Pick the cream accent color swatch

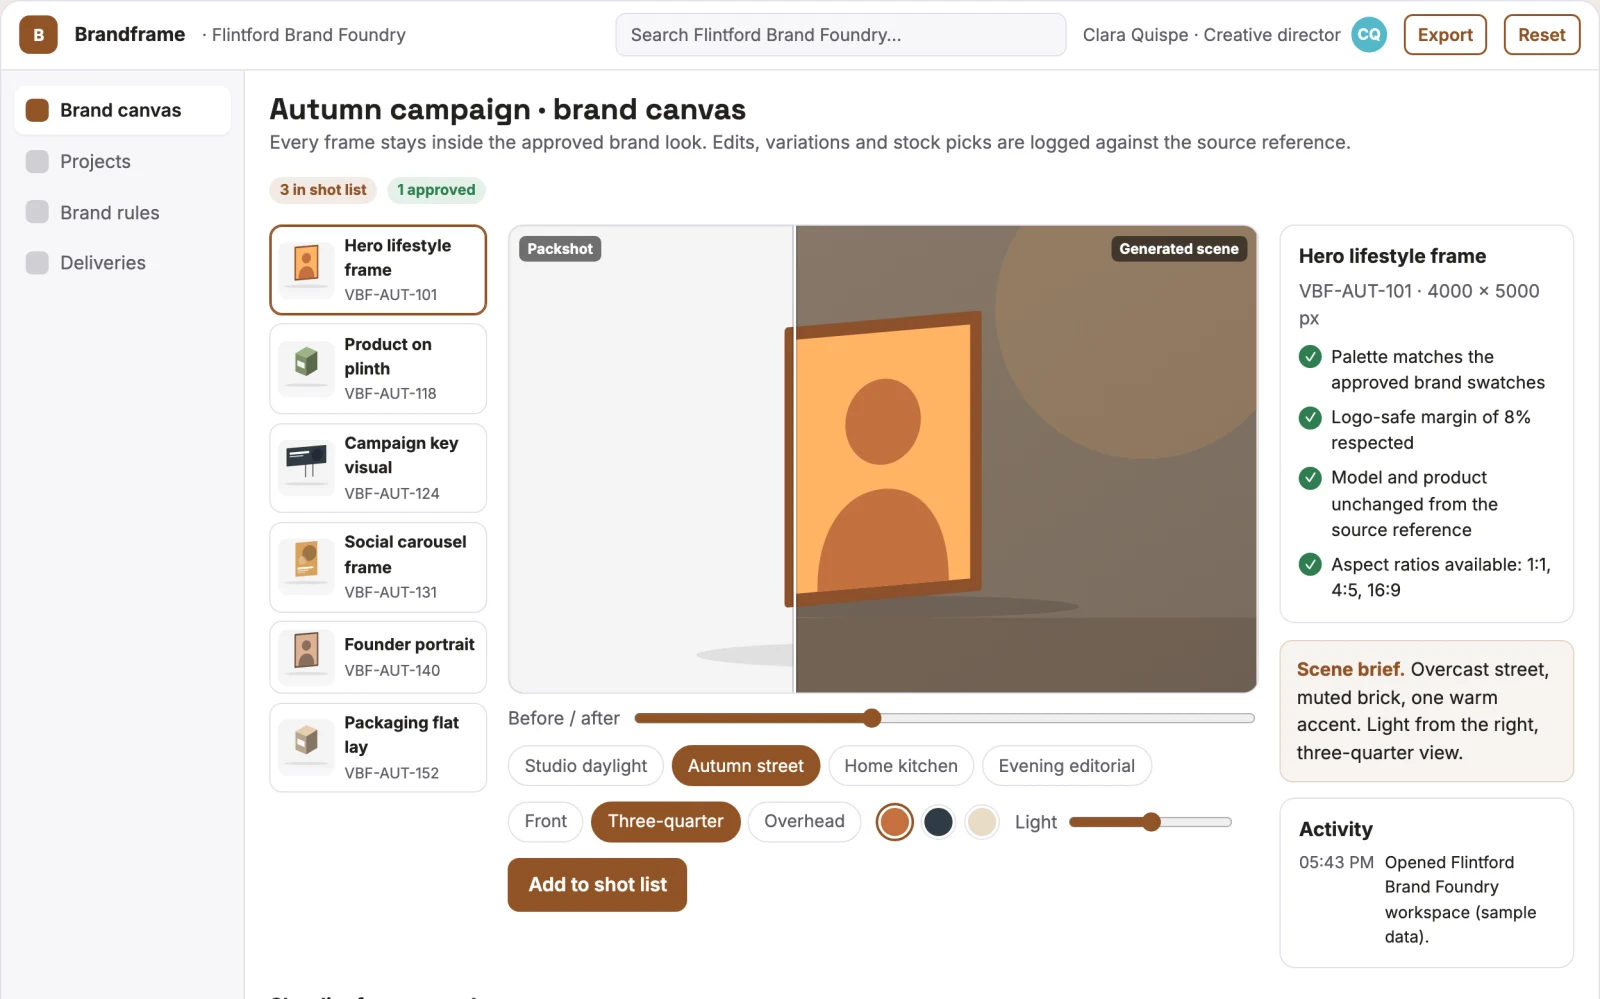pyautogui.click(x=982, y=822)
